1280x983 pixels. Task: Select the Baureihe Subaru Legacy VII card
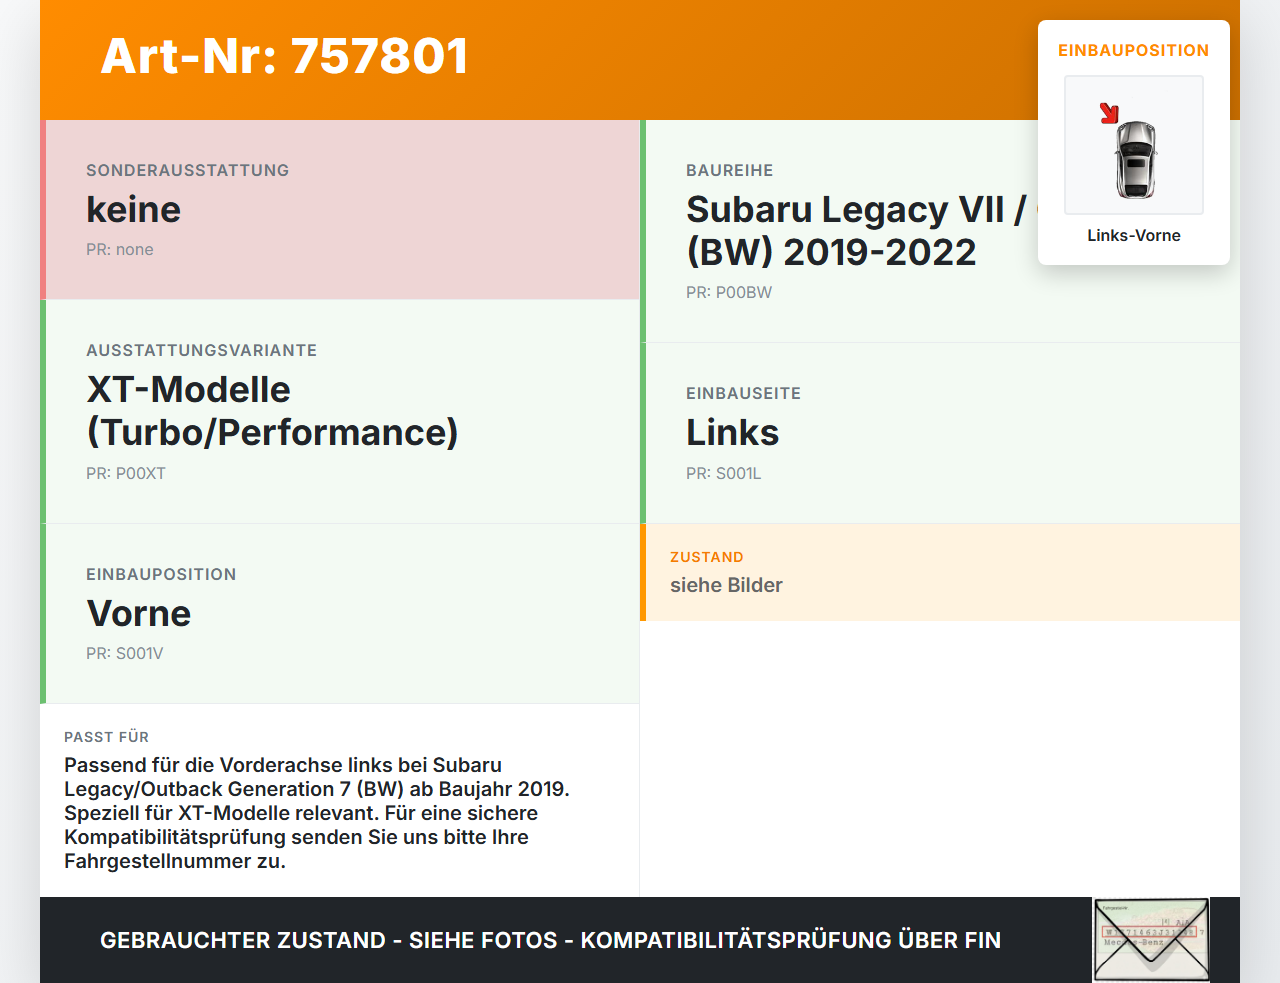pos(940,231)
